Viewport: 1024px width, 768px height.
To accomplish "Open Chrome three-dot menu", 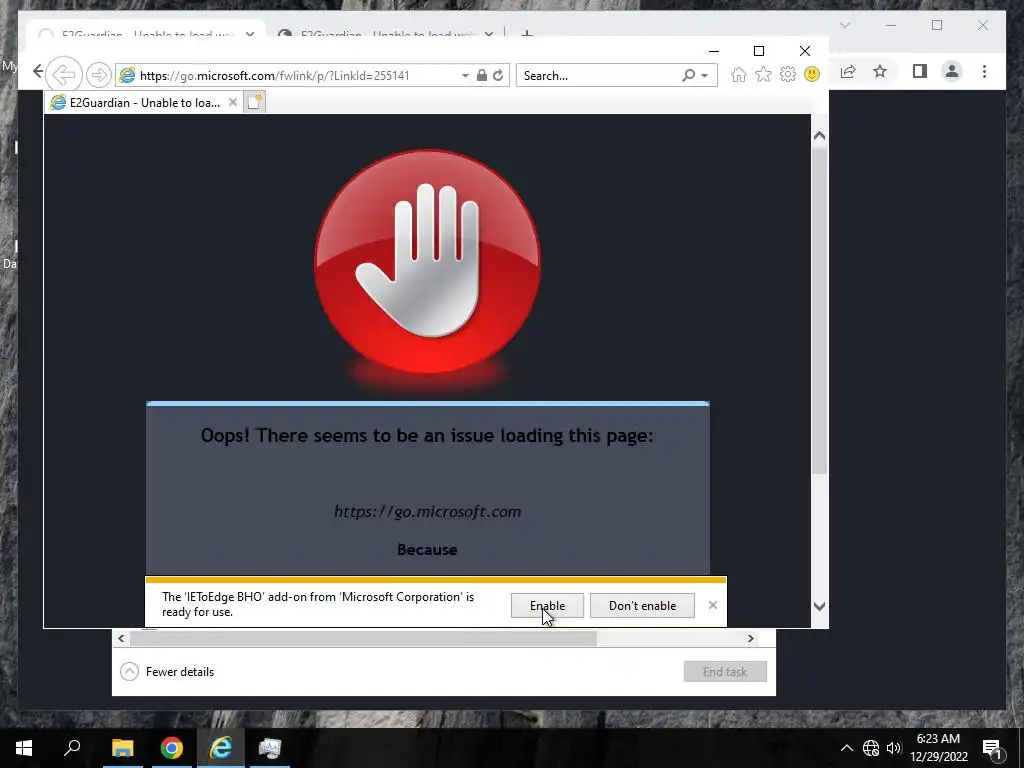I will [x=984, y=71].
